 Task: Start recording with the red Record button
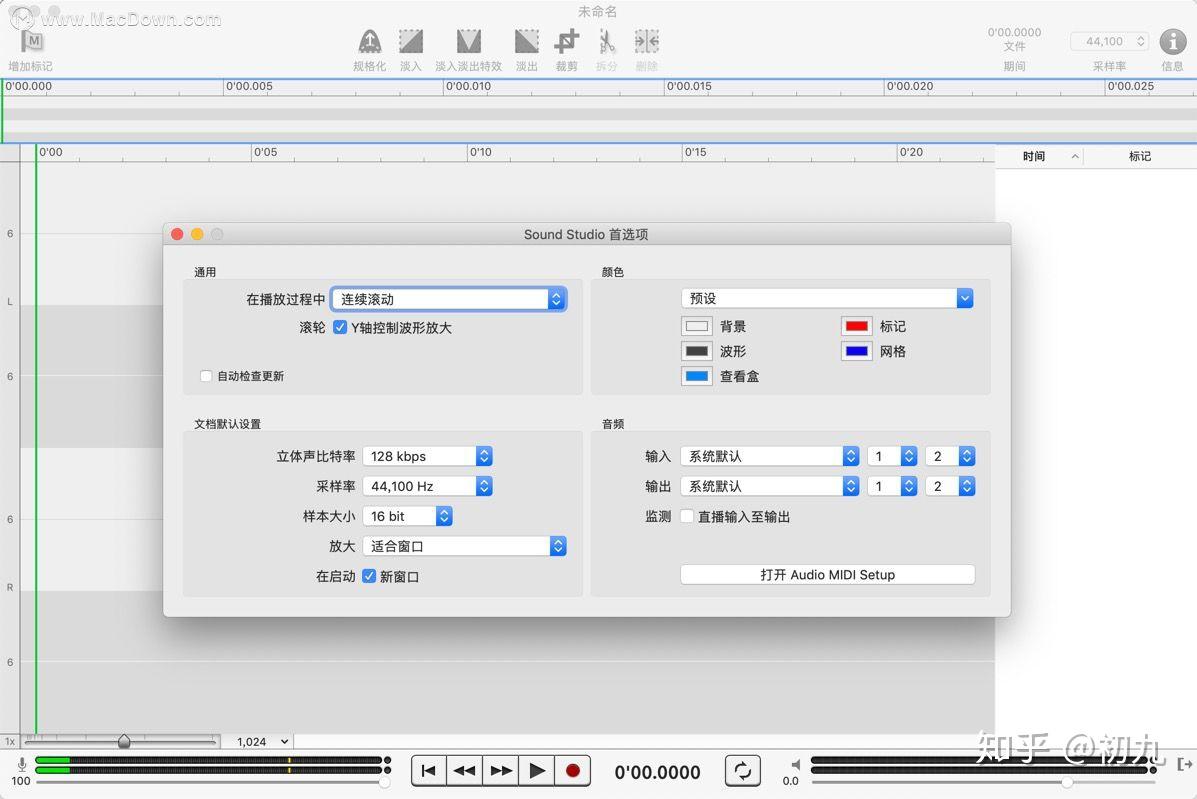[573, 771]
